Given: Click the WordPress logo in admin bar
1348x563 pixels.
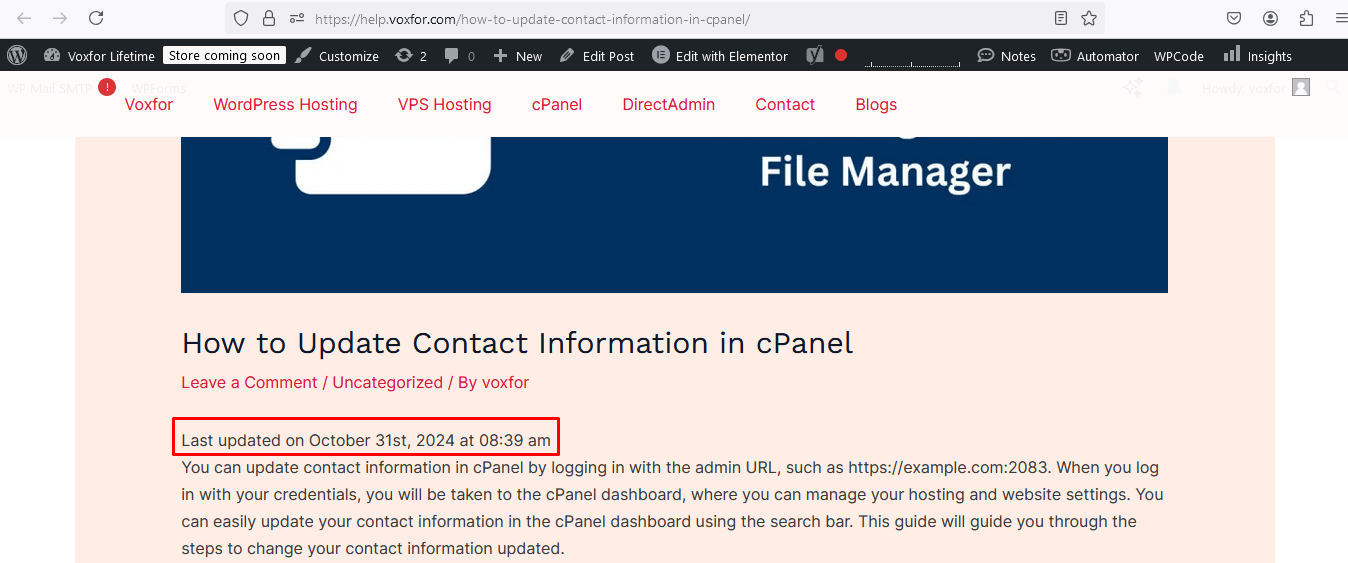Looking at the screenshot, I should 17,56.
